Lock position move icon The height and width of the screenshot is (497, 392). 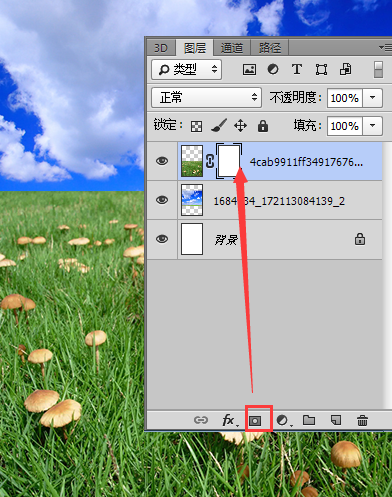click(240, 126)
